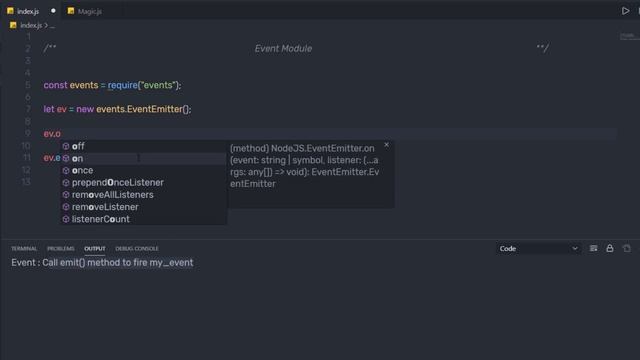Toggle output scroll lock icon
Screen dimensions: 640x360
(610, 248)
